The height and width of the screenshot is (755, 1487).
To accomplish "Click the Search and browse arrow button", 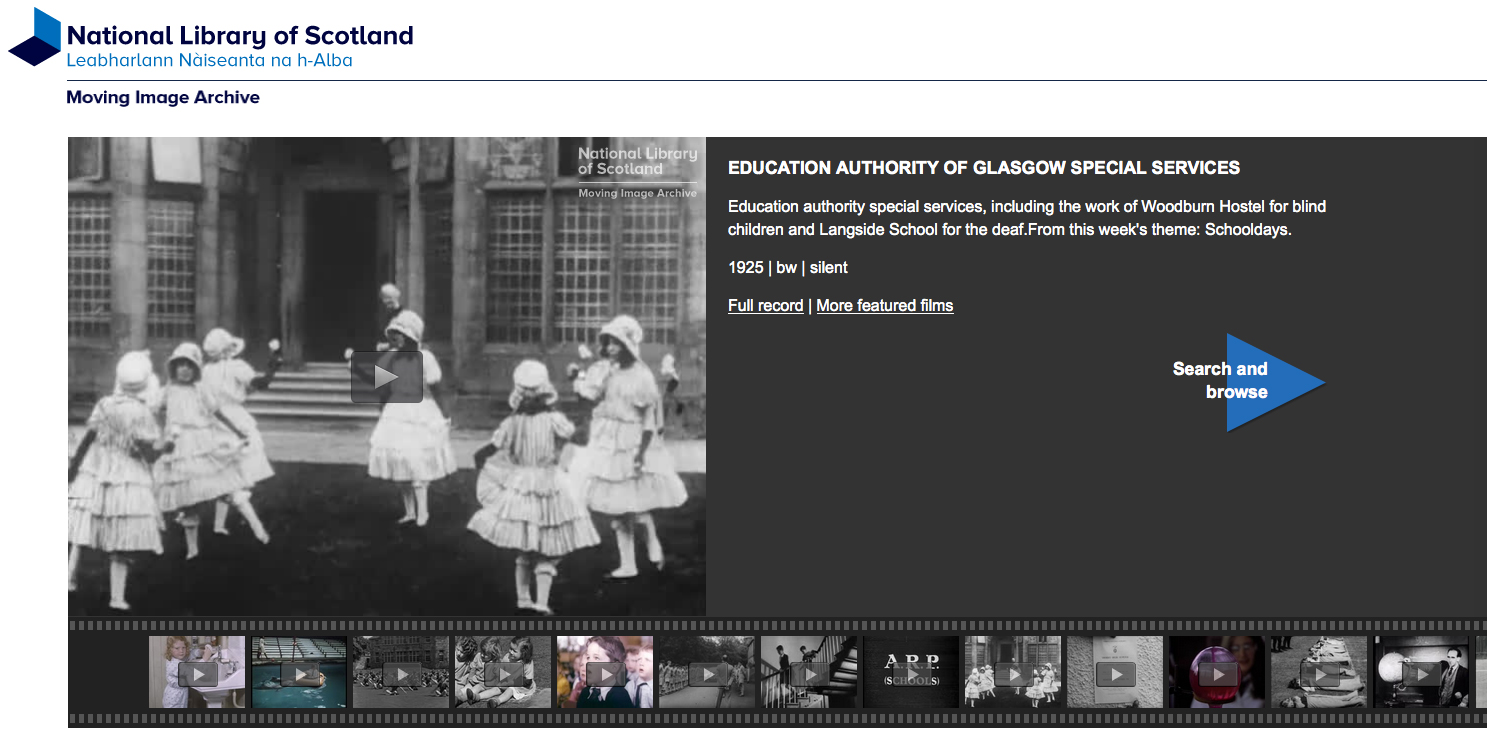I will pyautogui.click(x=1271, y=382).
